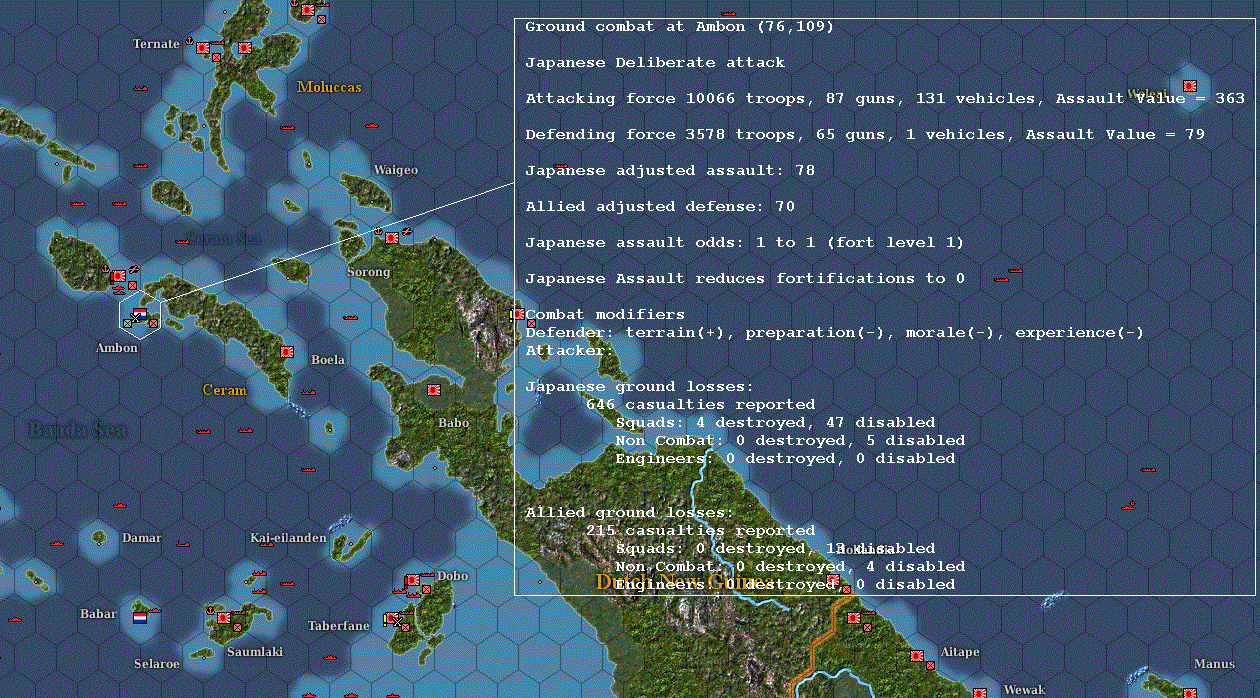Image resolution: width=1260 pixels, height=698 pixels.
Task: Click the Saumlaki base name
Action: point(255,652)
